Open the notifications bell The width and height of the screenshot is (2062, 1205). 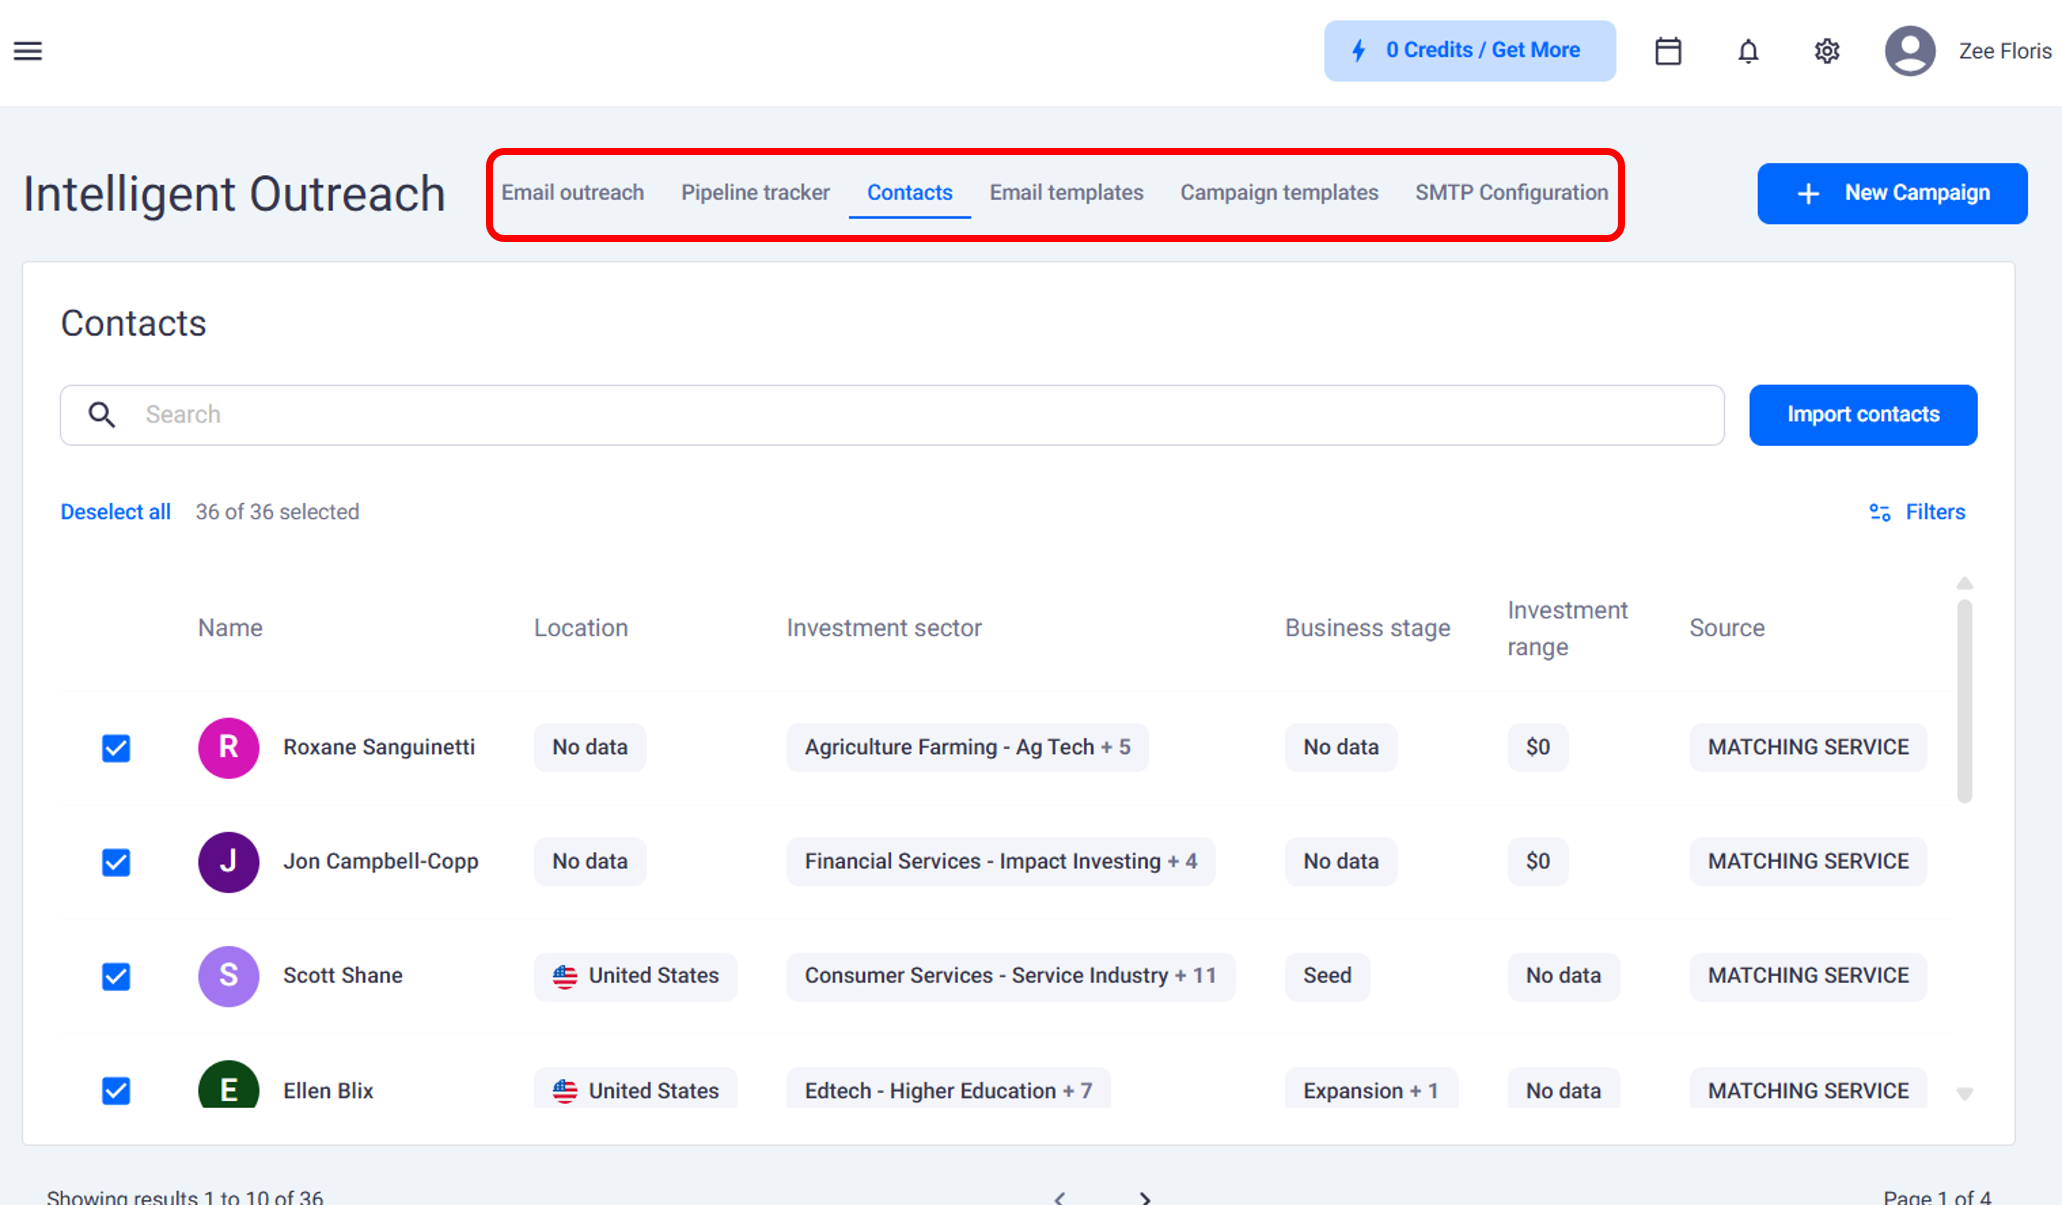click(1748, 51)
